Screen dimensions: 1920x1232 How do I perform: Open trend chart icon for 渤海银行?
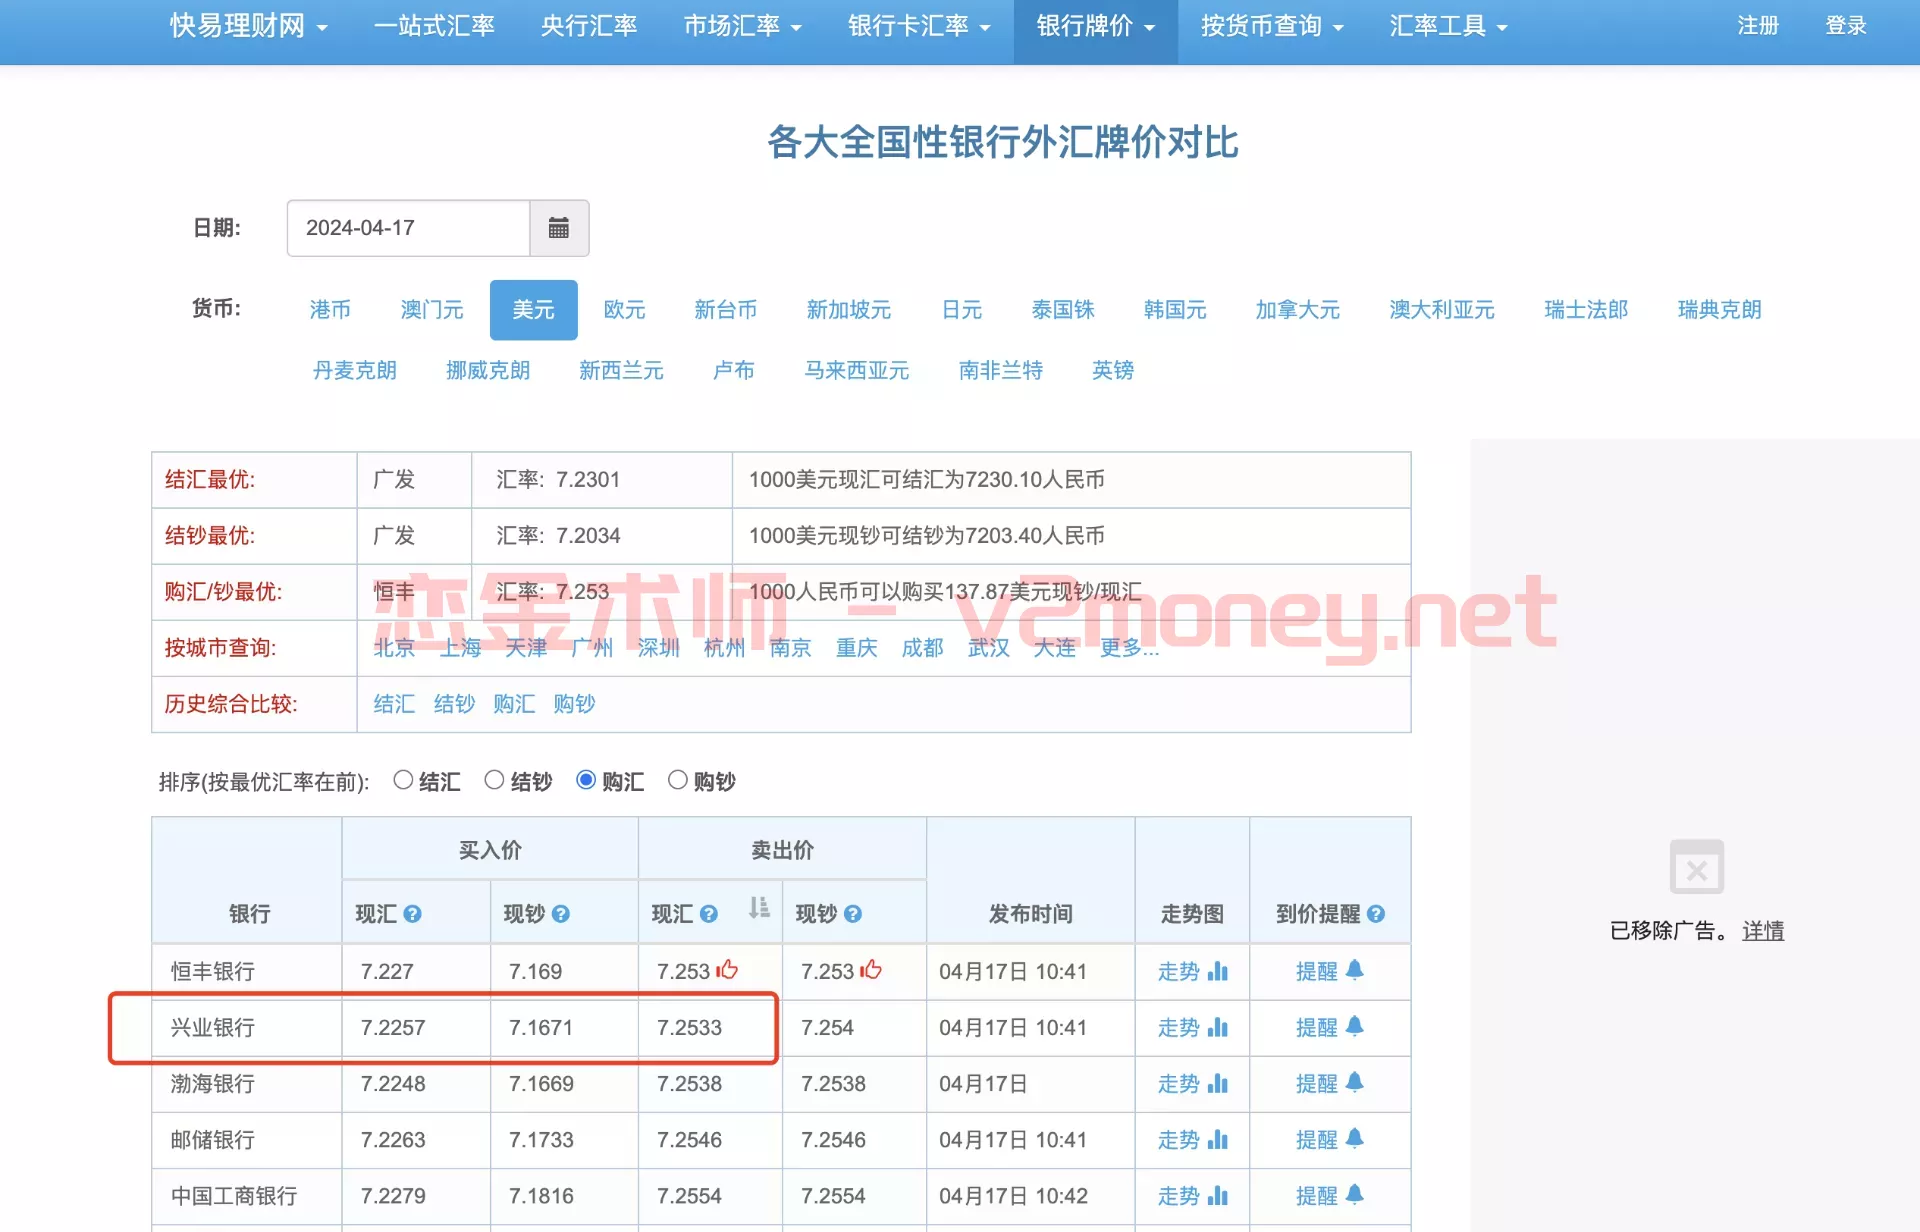coord(1218,1083)
